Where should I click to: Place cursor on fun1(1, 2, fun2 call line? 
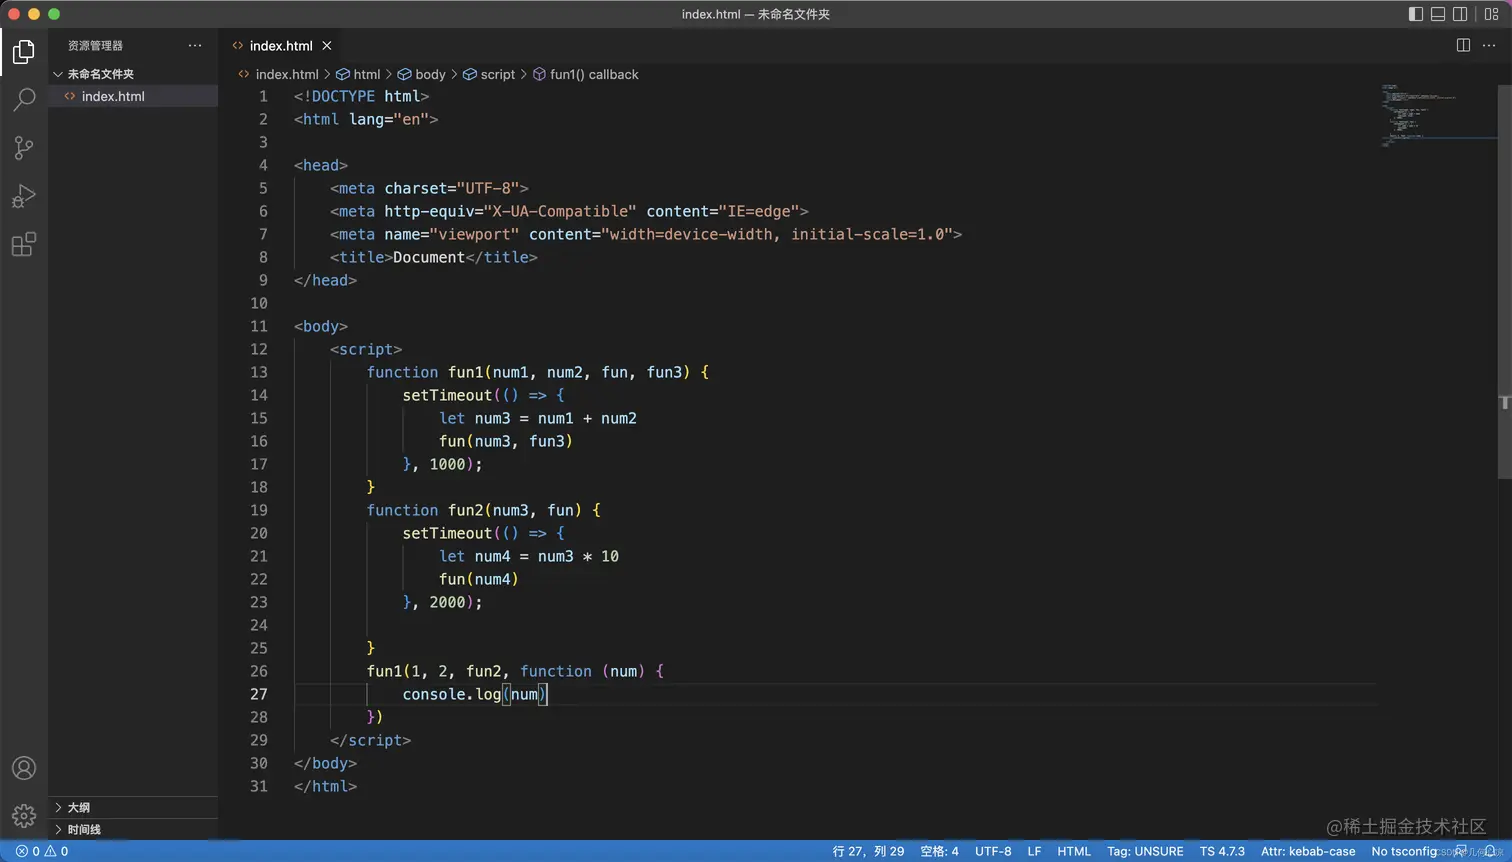(515, 671)
